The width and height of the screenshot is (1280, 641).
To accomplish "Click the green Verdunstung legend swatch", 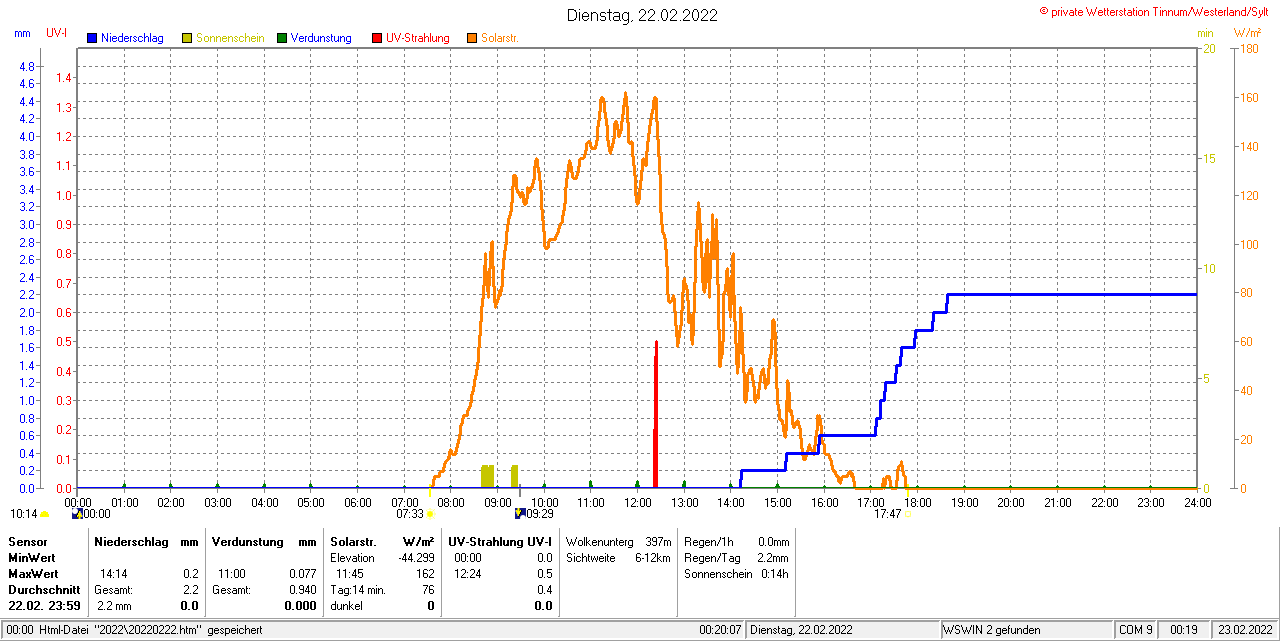I will point(282,38).
